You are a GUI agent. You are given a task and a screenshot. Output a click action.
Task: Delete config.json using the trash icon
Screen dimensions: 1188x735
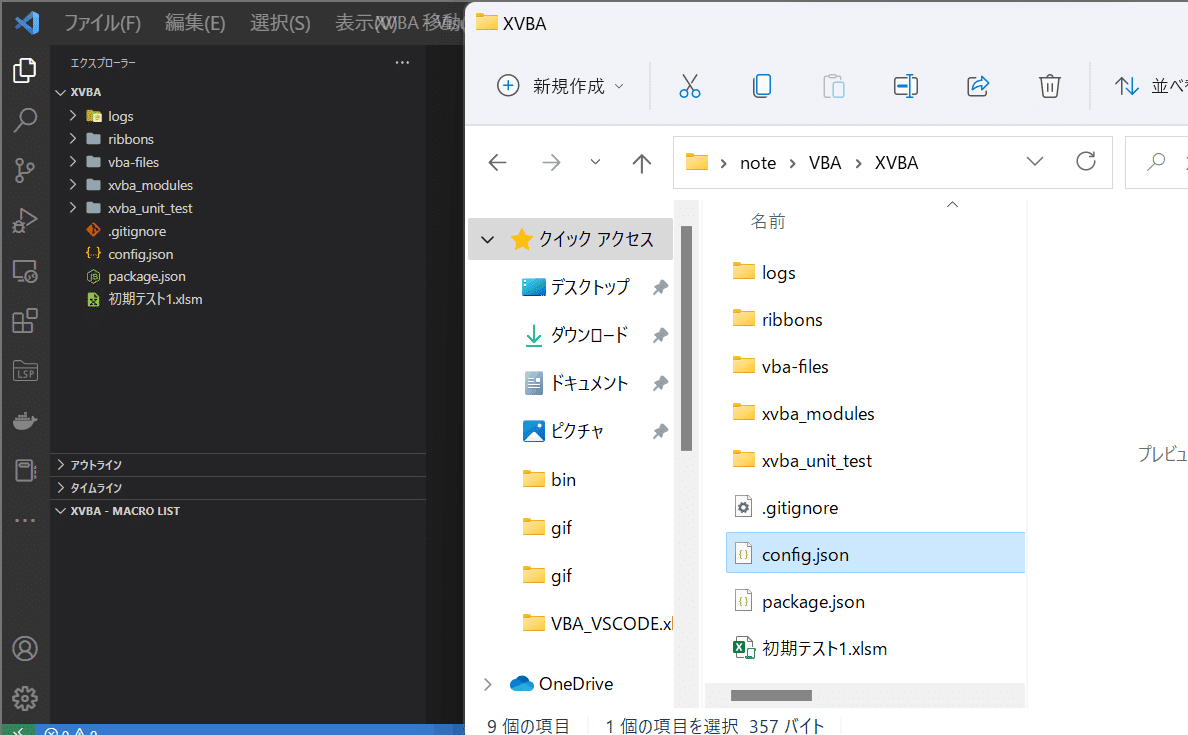1049,85
